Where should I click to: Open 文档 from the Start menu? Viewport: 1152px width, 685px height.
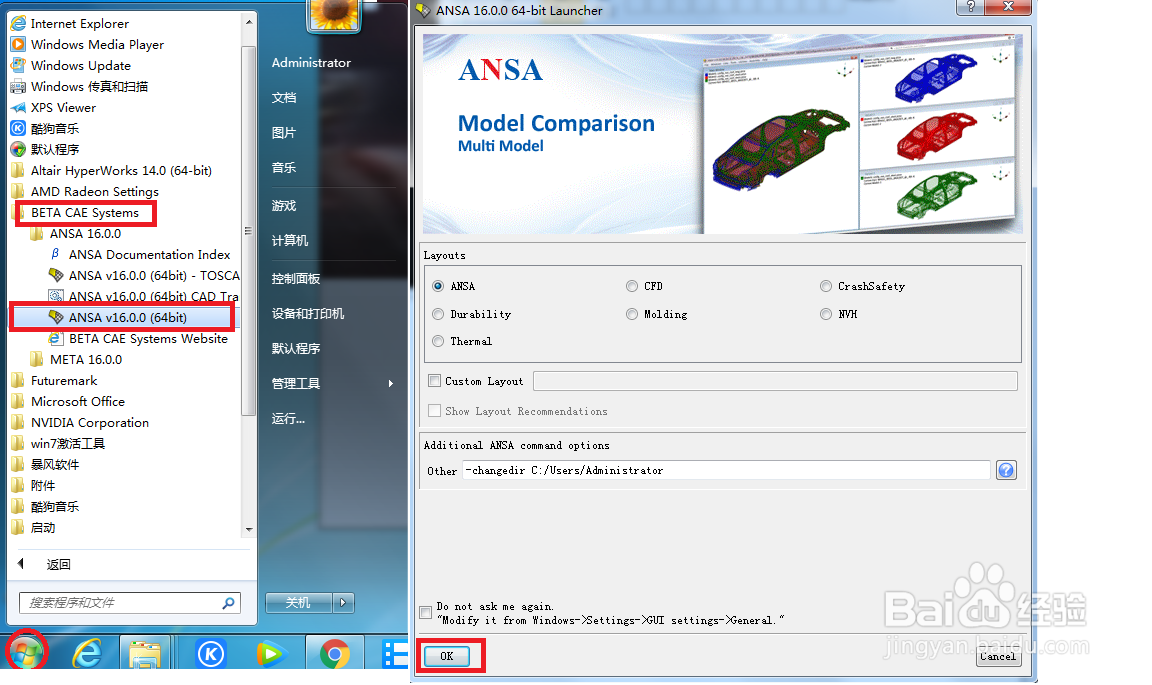(x=284, y=98)
